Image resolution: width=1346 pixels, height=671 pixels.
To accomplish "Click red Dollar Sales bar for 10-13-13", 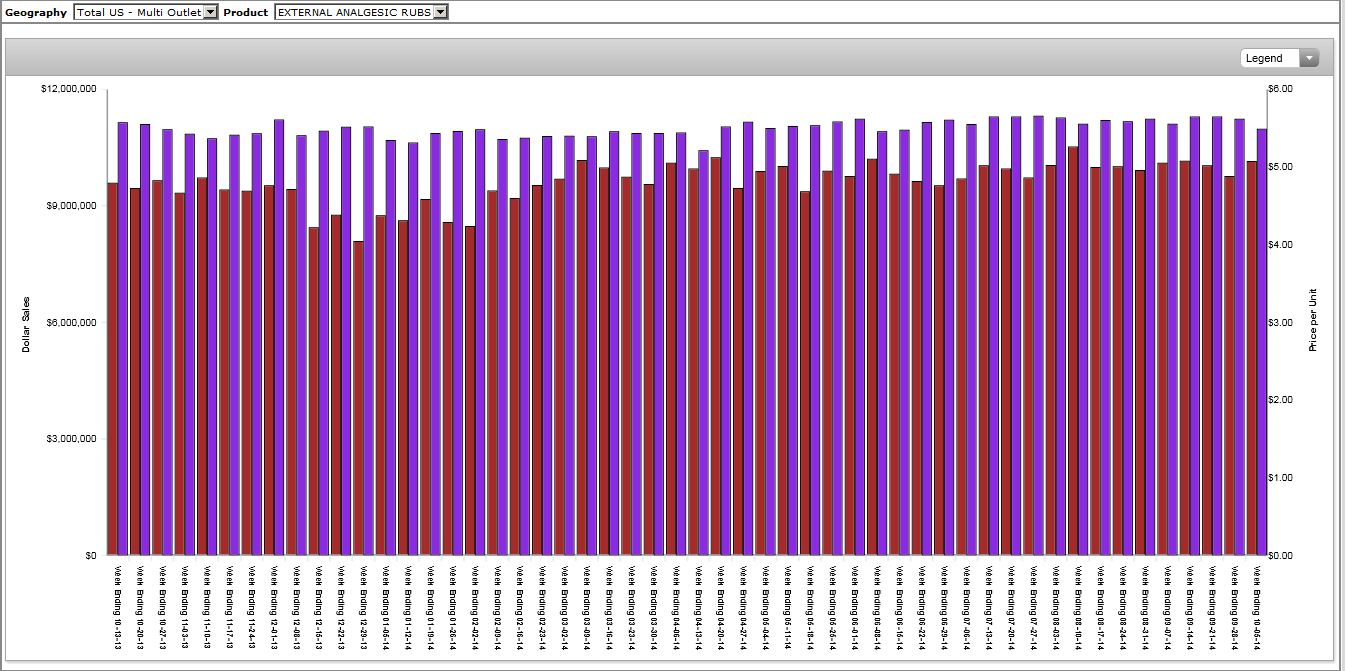I will (x=113, y=370).
